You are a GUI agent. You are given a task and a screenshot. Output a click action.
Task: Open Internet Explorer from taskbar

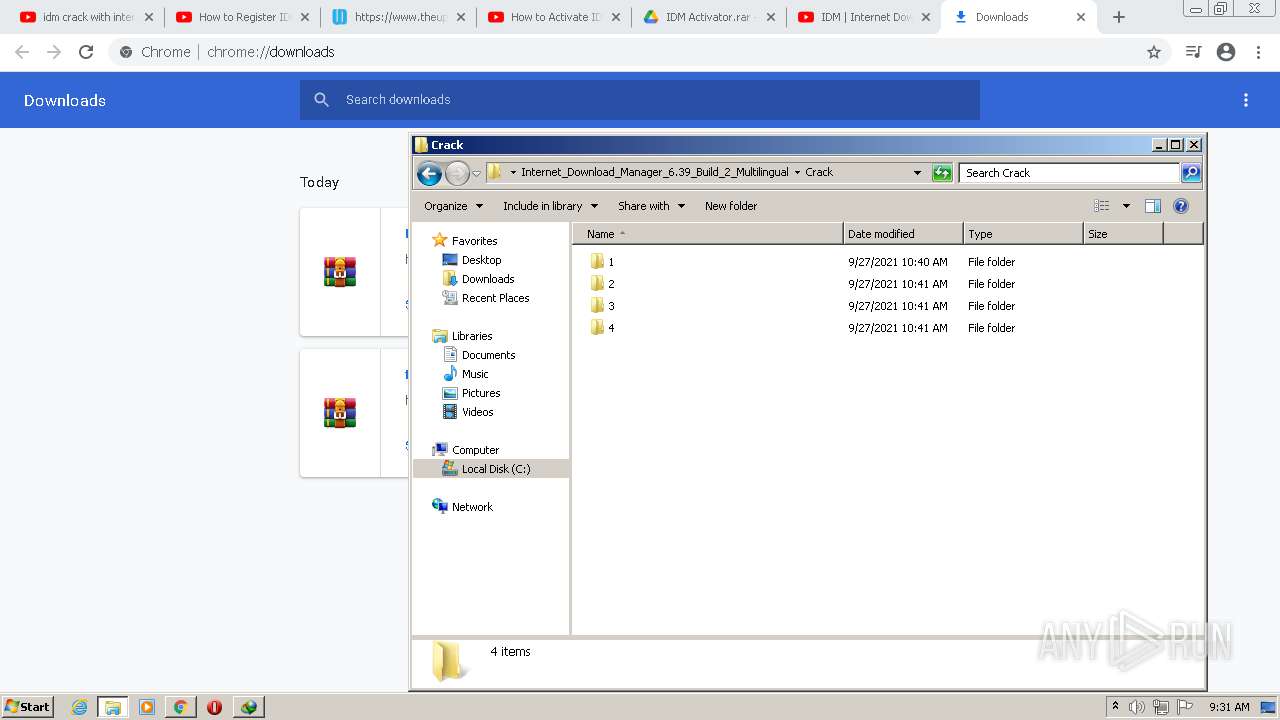coord(79,707)
